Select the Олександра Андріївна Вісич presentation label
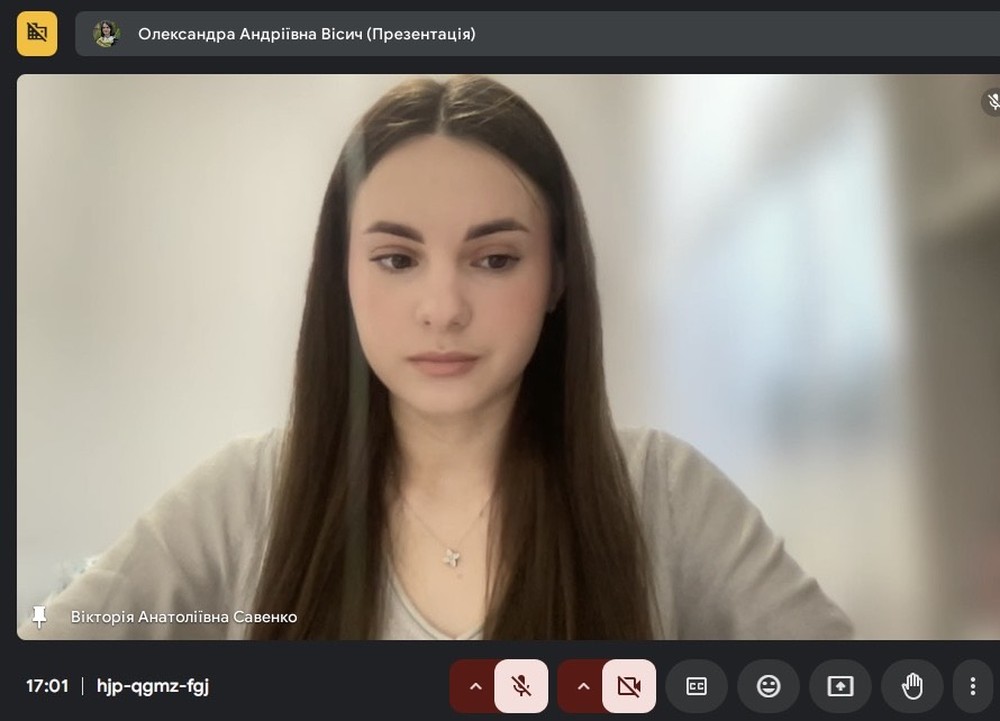This screenshot has width=1000, height=721. click(x=306, y=34)
